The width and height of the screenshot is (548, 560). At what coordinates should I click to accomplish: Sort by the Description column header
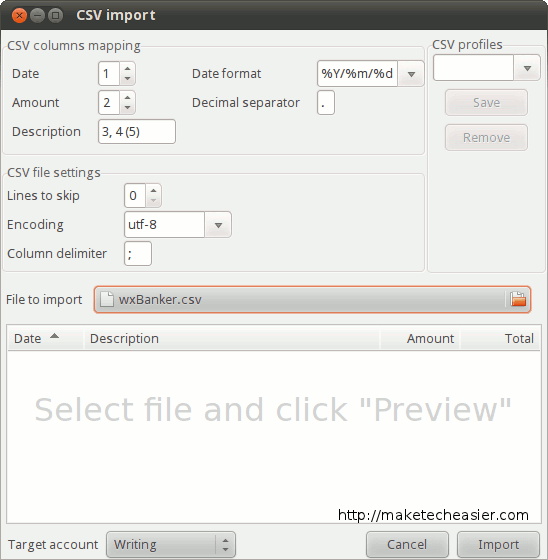[x=232, y=339]
